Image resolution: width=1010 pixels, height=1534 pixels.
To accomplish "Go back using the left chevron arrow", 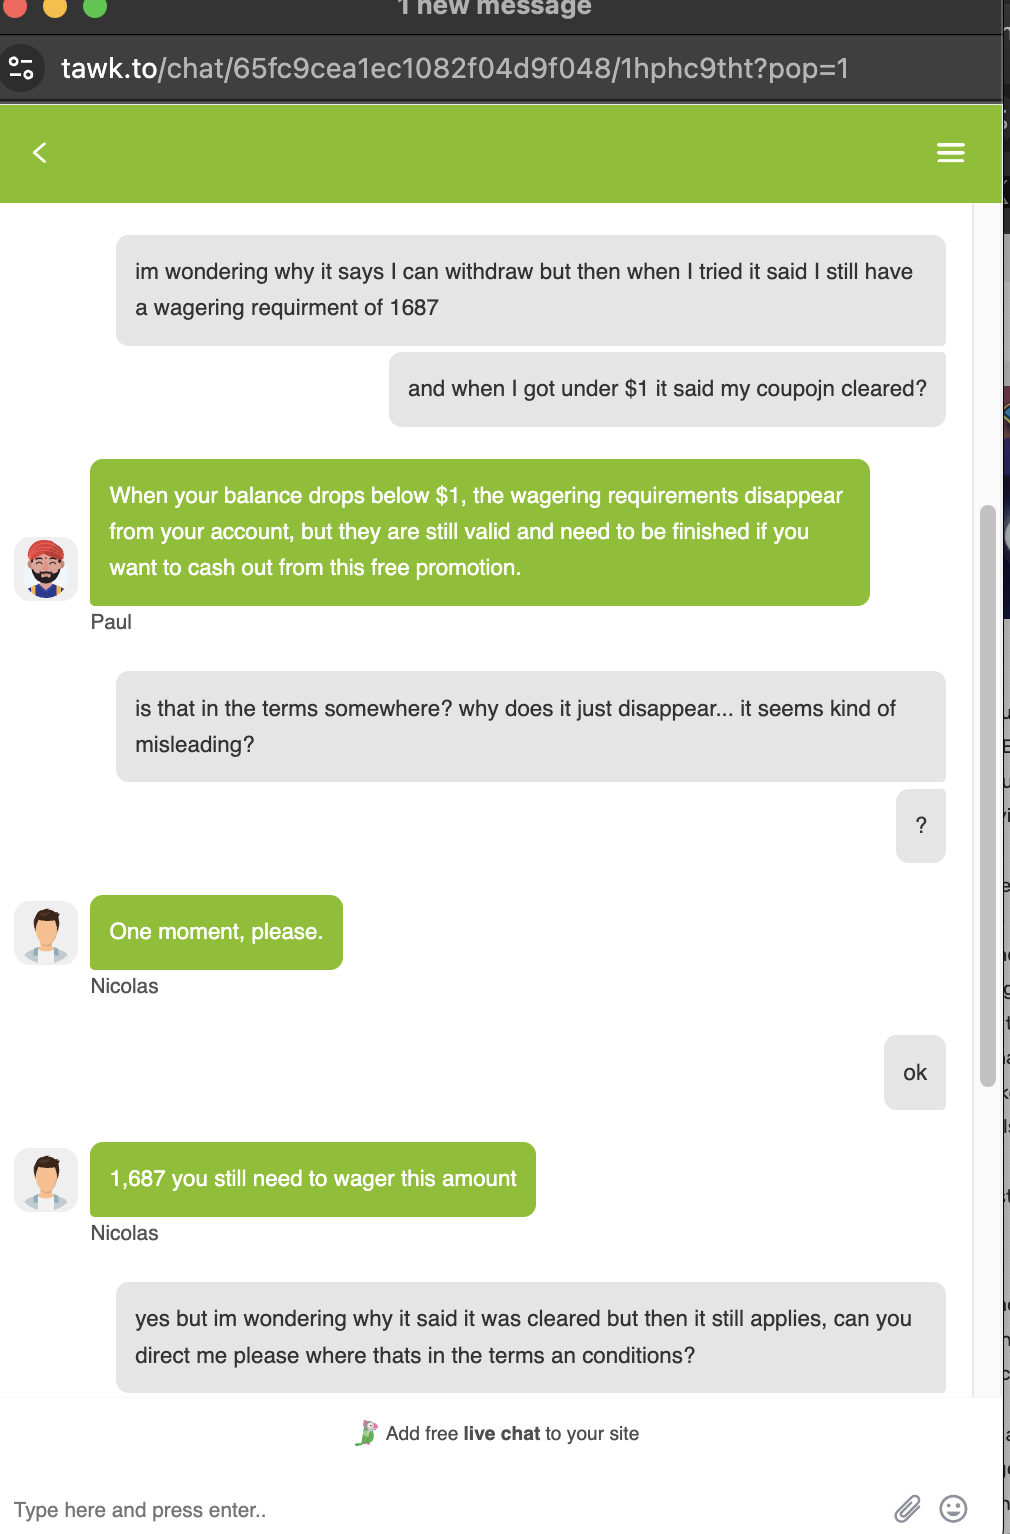I will tap(40, 152).
